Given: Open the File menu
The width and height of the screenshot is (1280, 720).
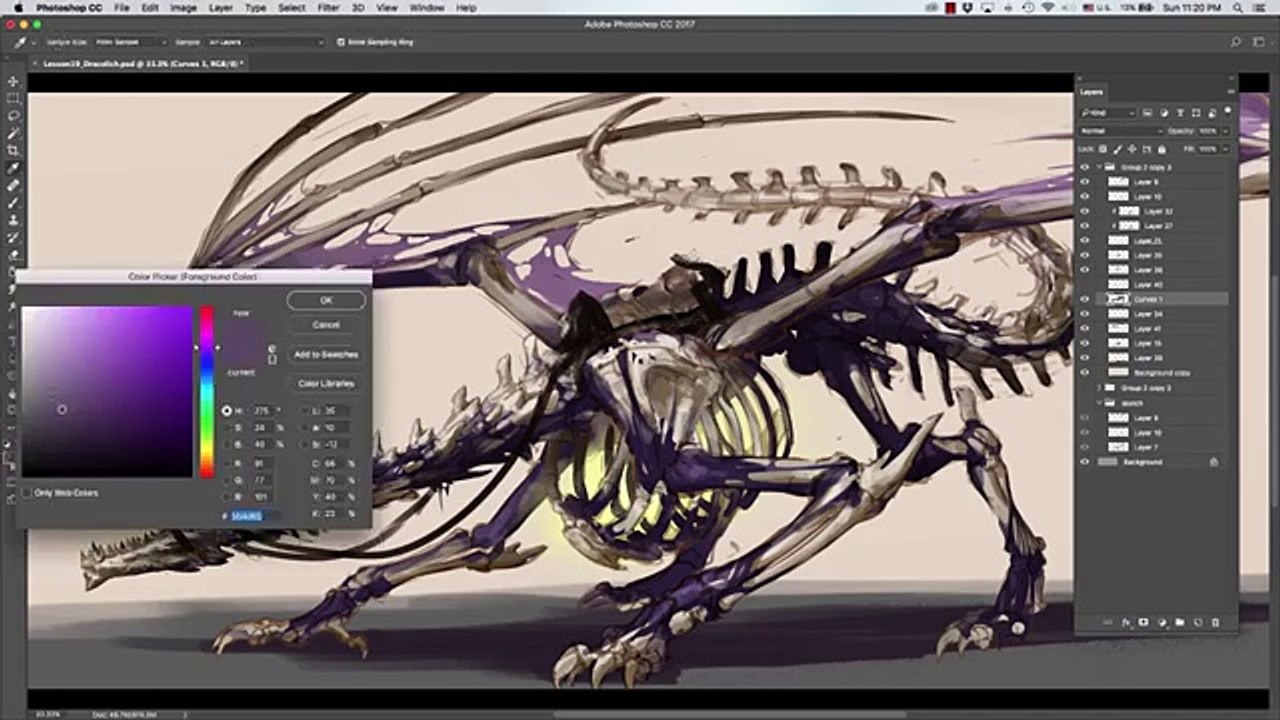Looking at the screenshot, I should click(122, 8).
